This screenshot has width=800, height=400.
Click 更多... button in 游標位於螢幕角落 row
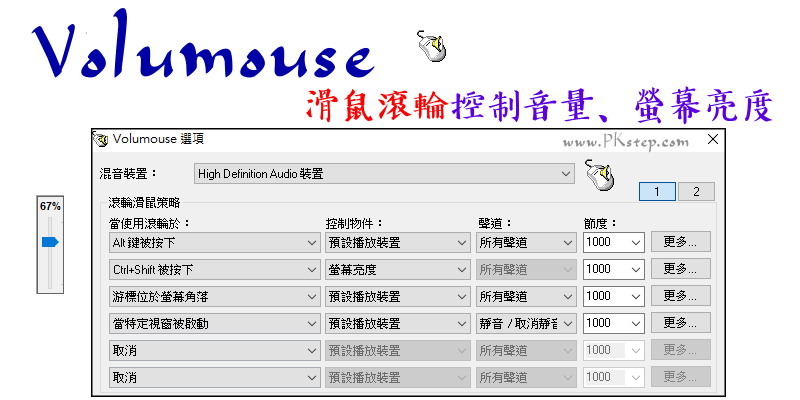[x=681, y=295]
